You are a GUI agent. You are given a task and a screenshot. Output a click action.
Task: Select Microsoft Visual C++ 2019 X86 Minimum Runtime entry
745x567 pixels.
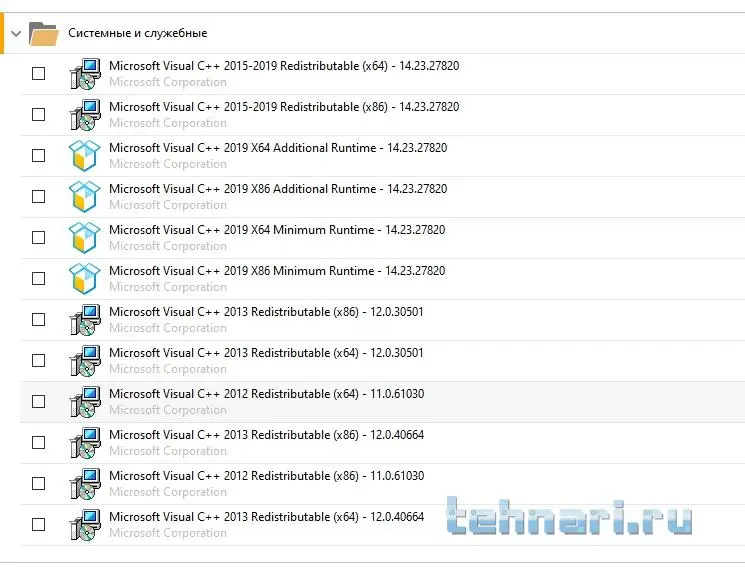[x=277, y=271]
